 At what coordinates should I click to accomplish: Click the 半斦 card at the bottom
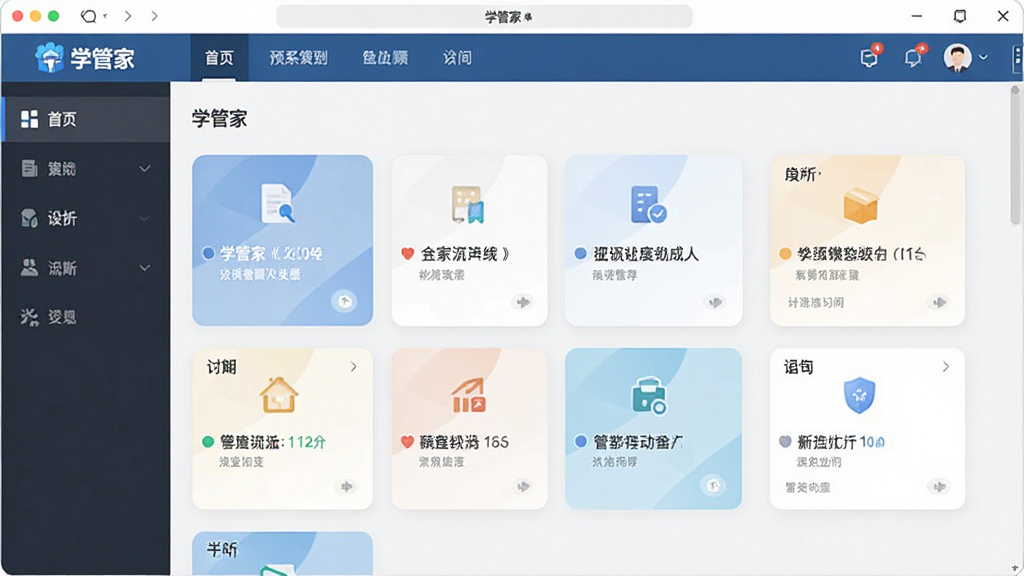(283, 553)
